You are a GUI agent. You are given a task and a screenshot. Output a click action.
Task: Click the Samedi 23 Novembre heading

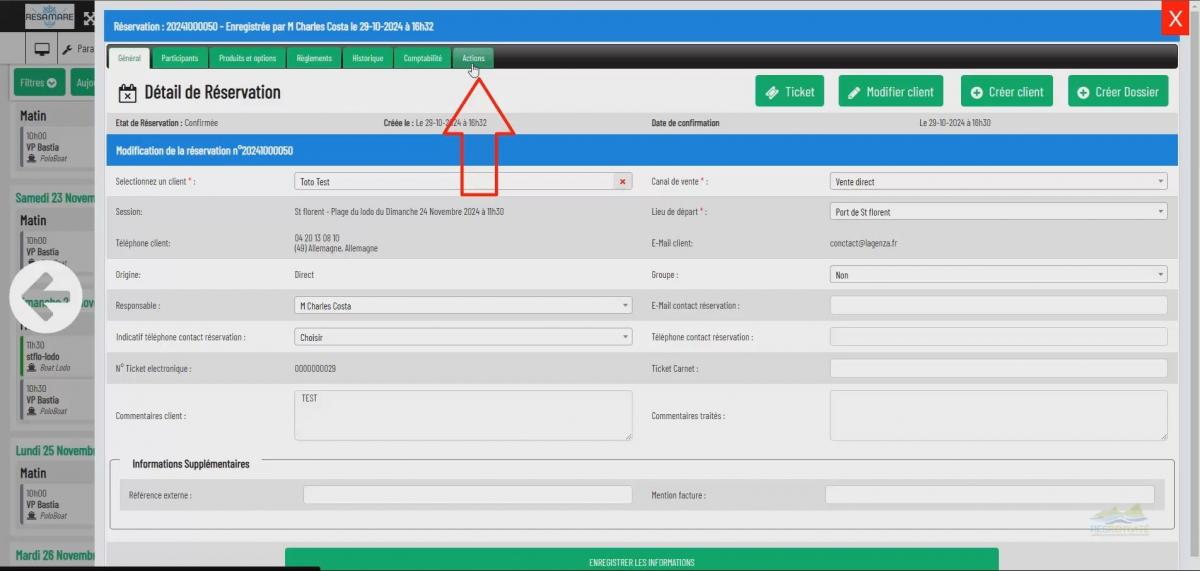[x=55, y=197]
